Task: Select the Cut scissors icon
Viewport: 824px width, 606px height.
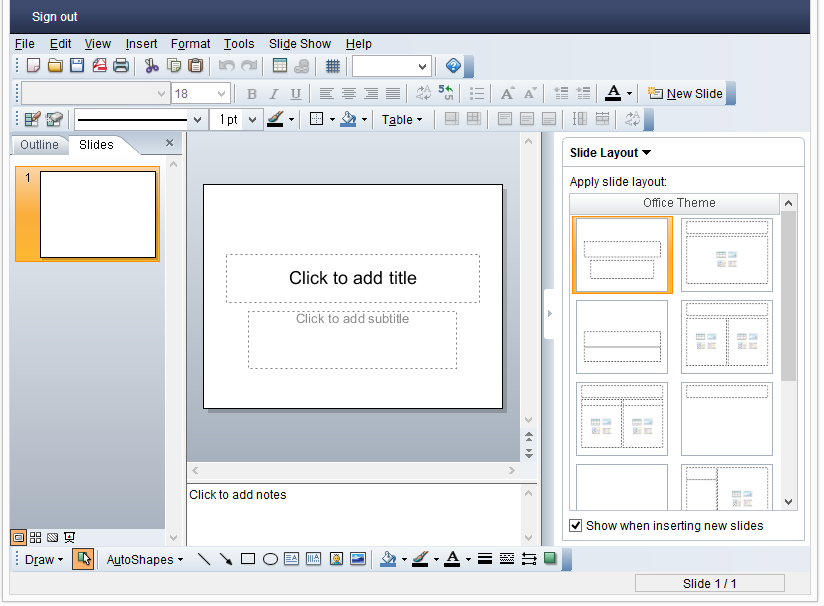Action: click(x=151, y=66)
